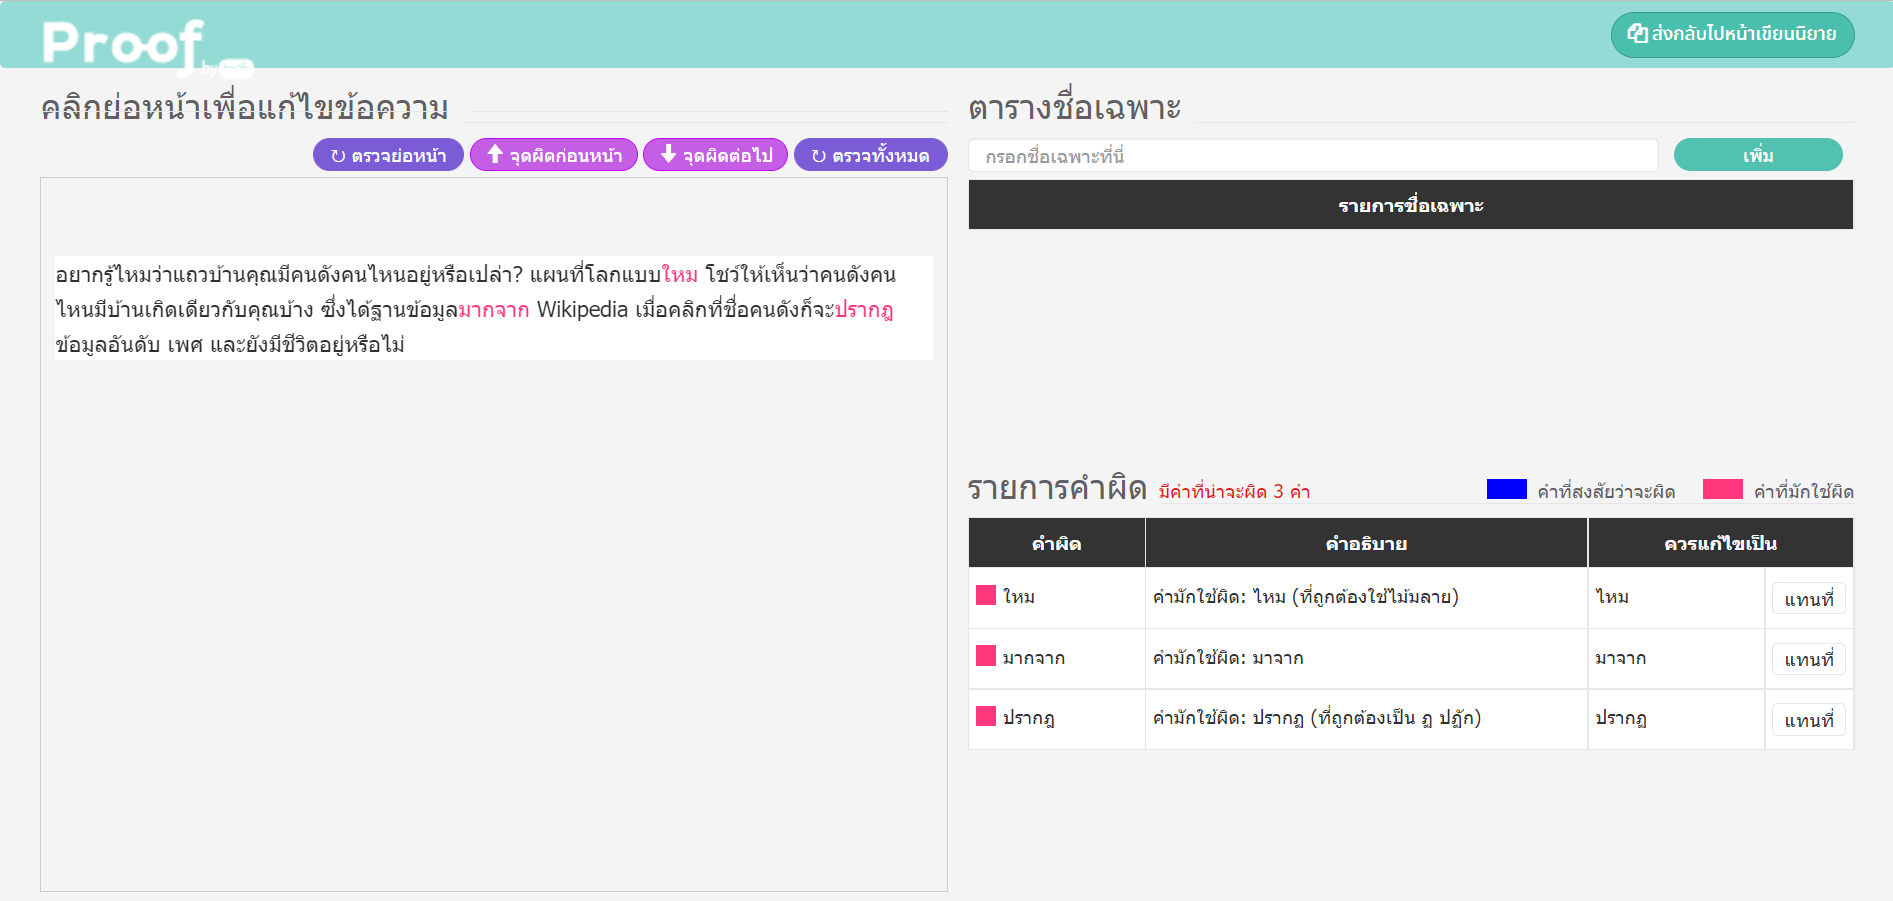Replace ปรากฎ with ปรากฏ using แทนที่
1893x901 pixels.
pos(1808,720)
